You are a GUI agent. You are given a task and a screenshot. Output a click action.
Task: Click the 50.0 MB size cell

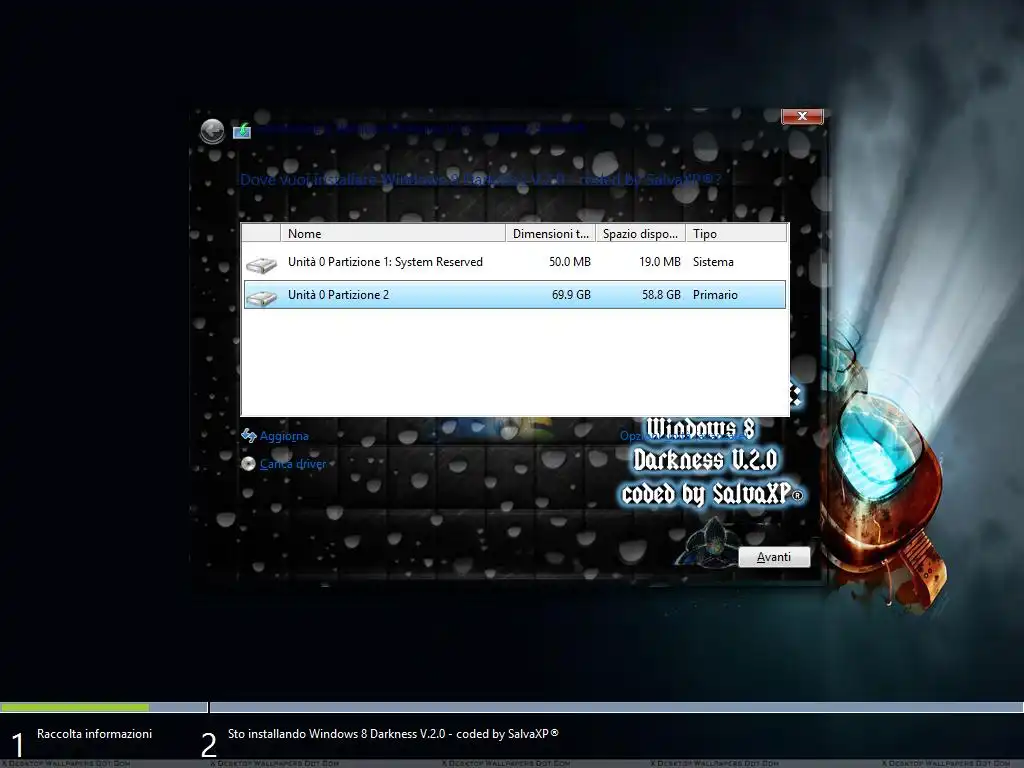coord(569,262)
